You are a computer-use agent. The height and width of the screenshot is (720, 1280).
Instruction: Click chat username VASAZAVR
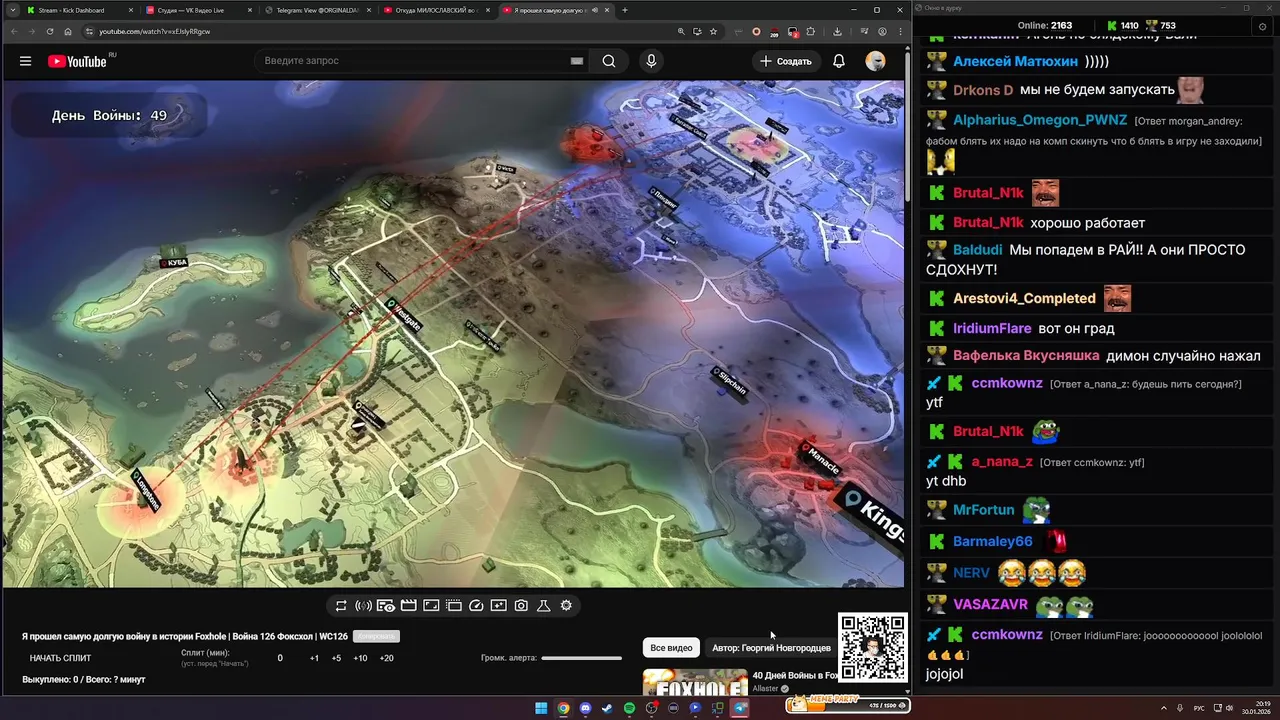click(990, 605)
